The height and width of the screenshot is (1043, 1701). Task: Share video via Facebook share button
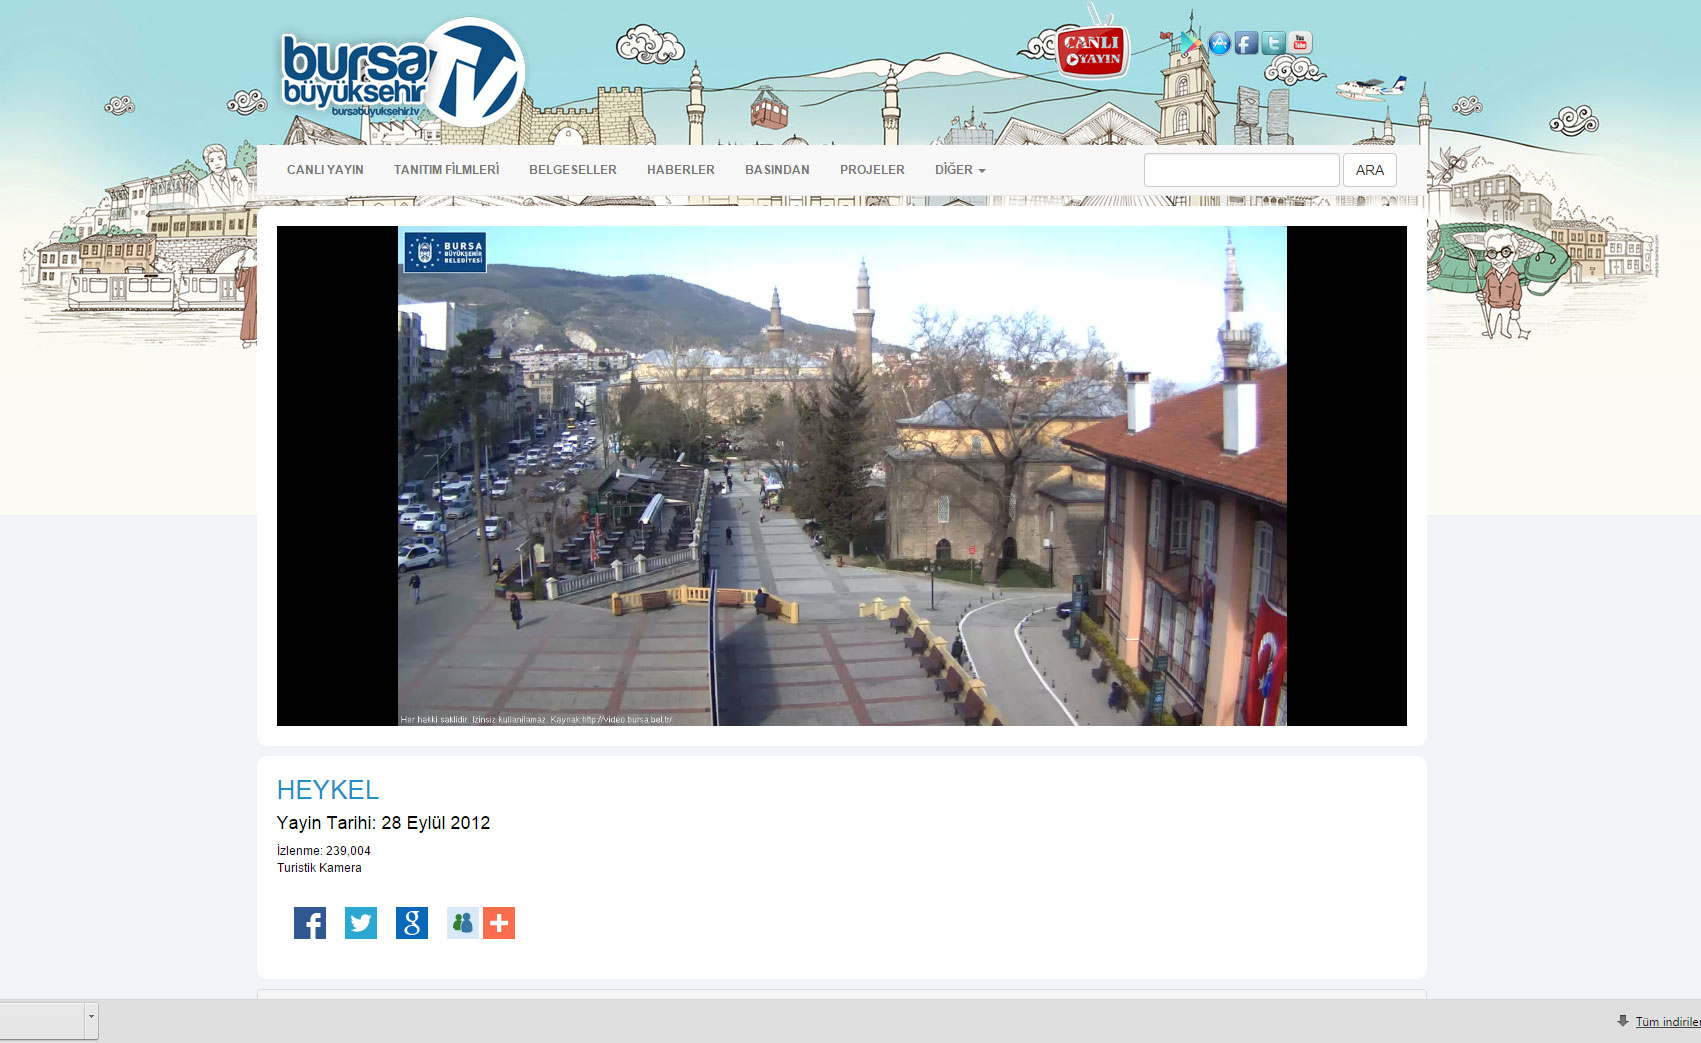pos(310,923)
